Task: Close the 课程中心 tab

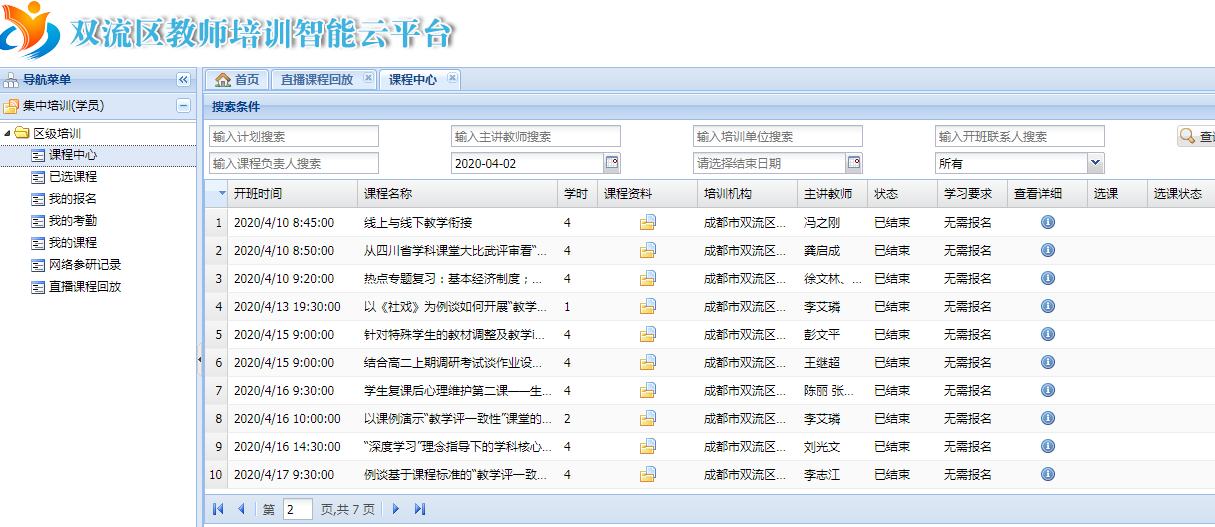Action: pos(452,79)
